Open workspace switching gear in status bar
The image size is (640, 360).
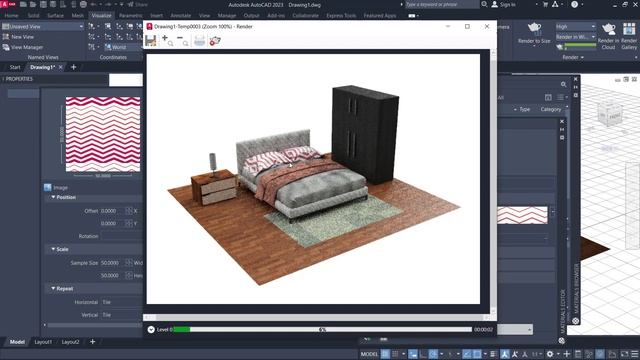(550, 354)
